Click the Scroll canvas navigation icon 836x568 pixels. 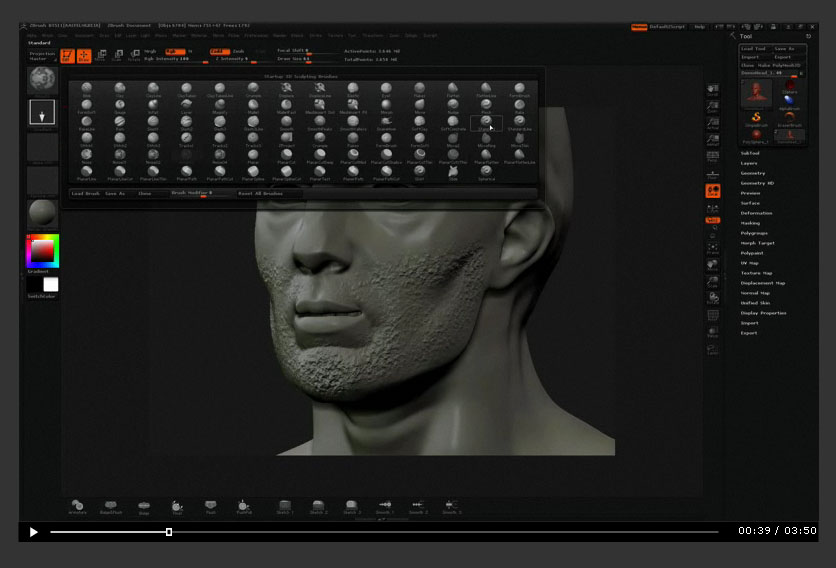pyautogui.click(x=713, y=91)
